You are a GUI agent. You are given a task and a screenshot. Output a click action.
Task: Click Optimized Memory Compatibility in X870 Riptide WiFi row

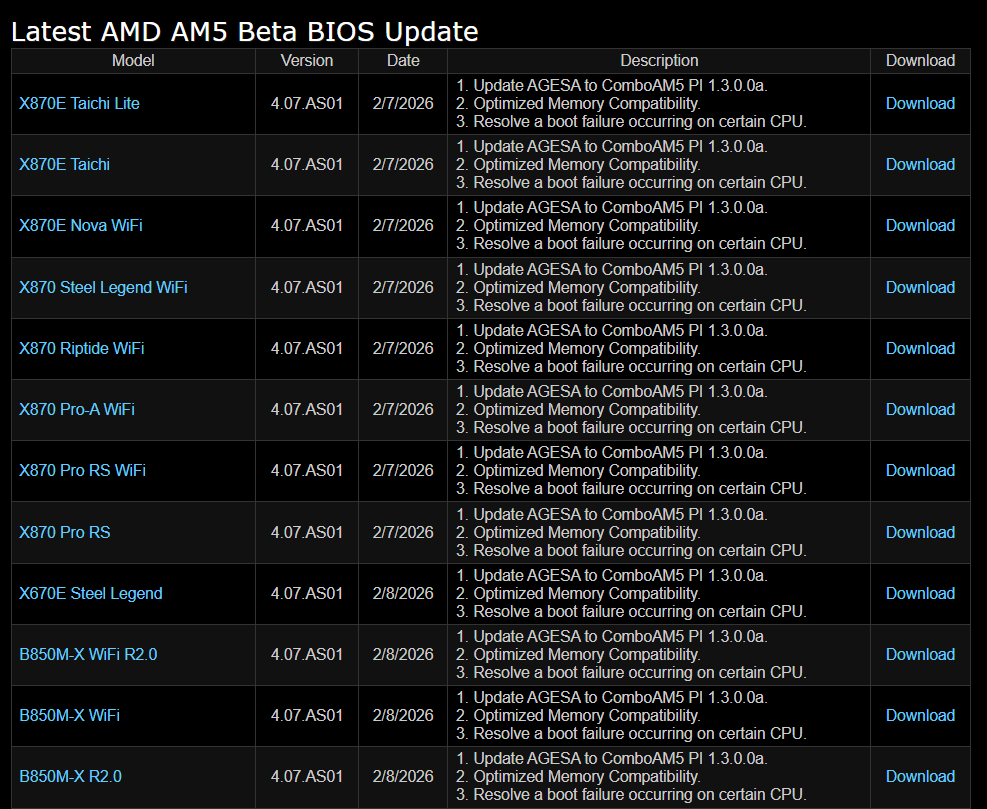coord(578,348)
